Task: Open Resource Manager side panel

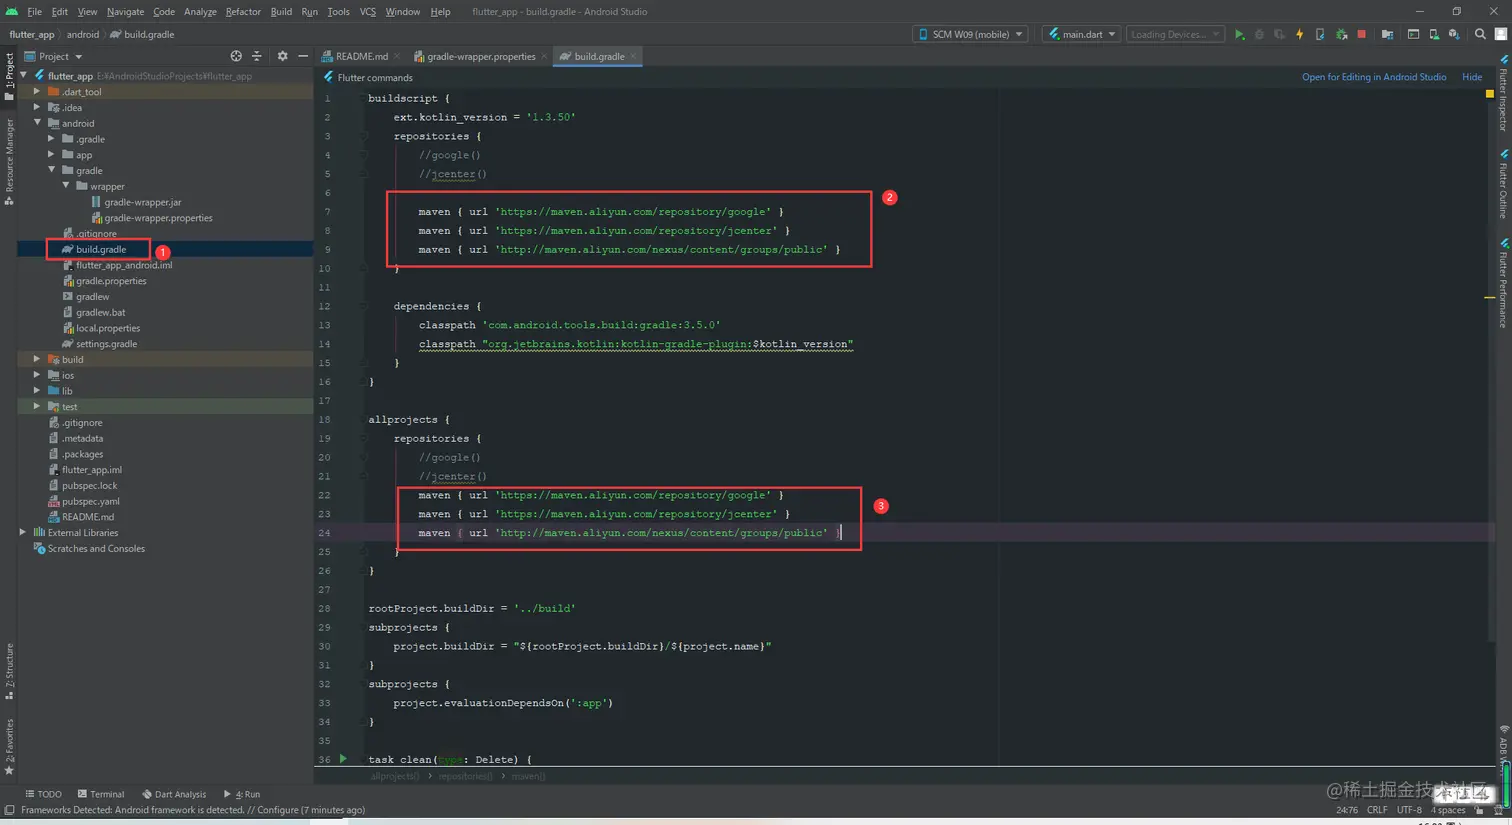Action: pos(9,160)
